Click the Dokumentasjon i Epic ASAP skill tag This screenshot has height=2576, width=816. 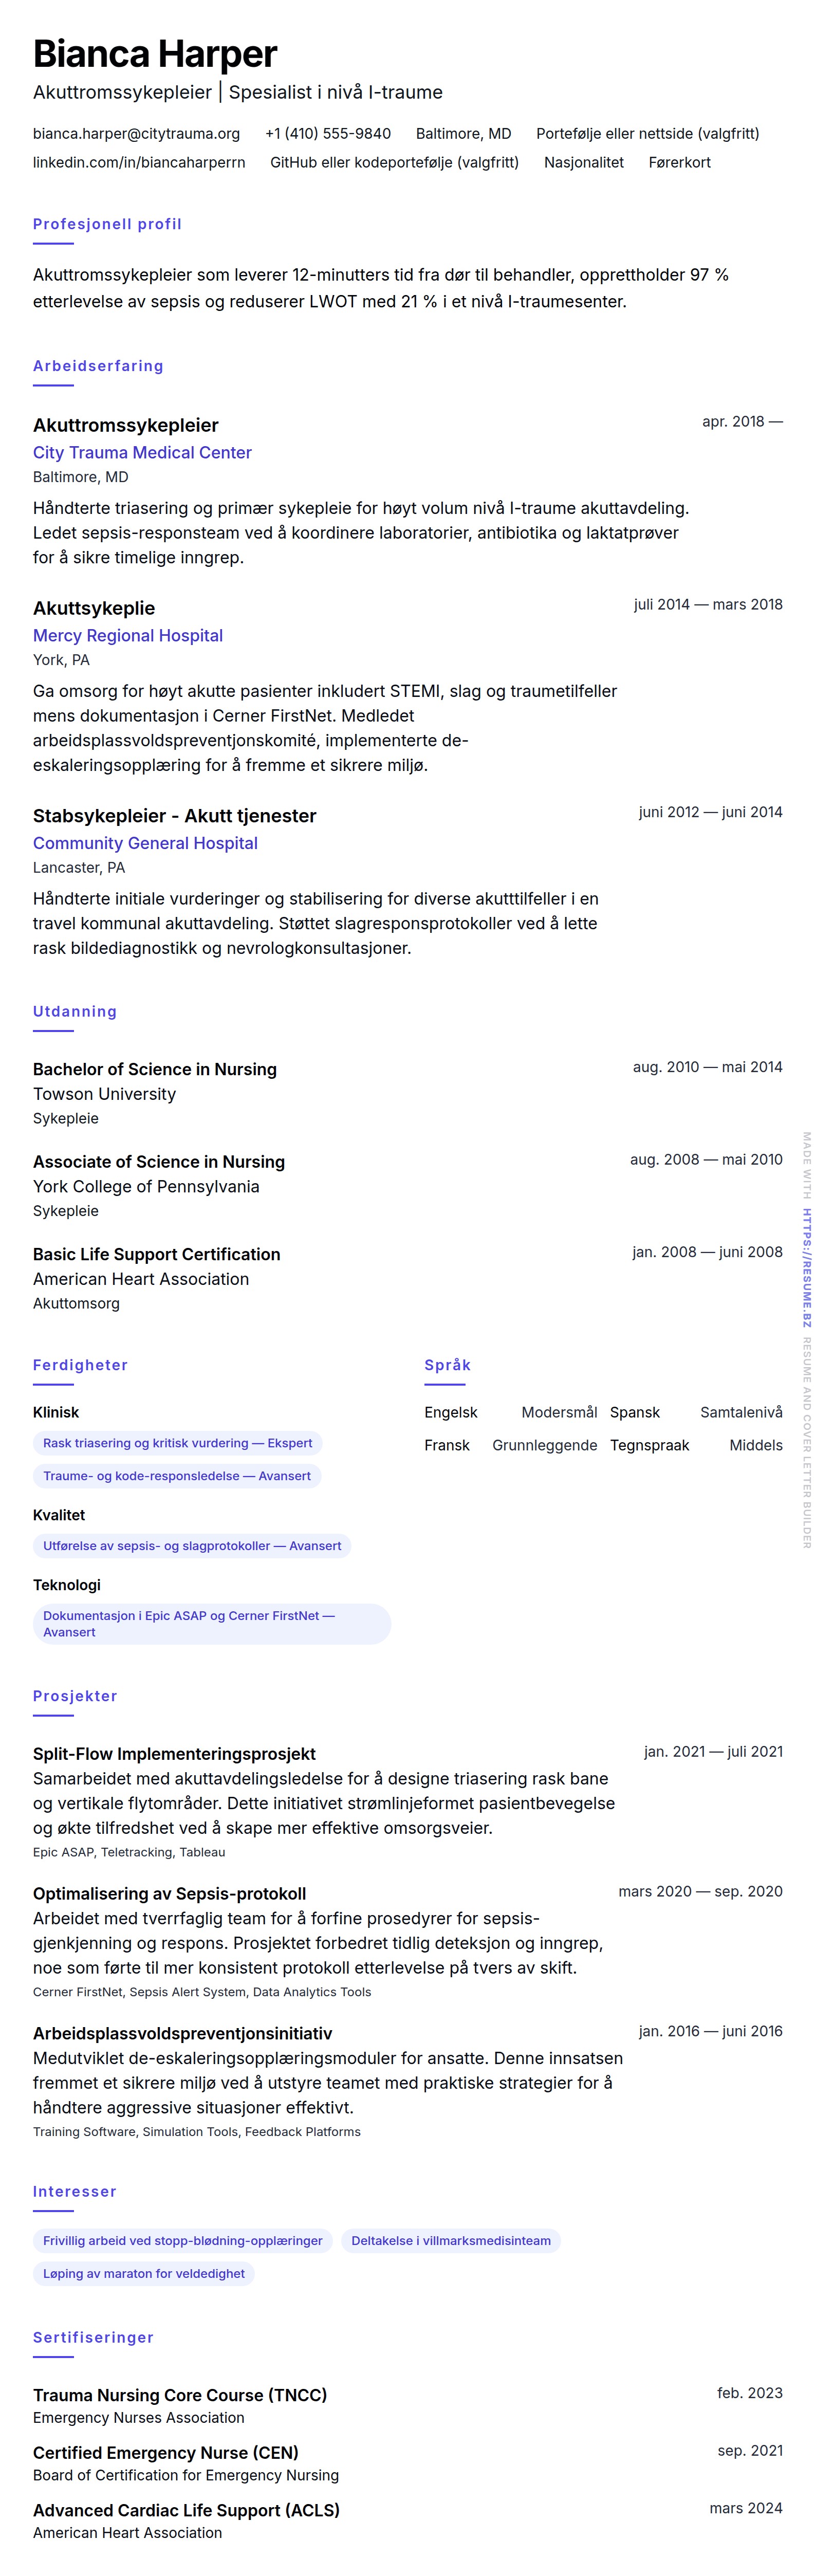(211, 1624)
